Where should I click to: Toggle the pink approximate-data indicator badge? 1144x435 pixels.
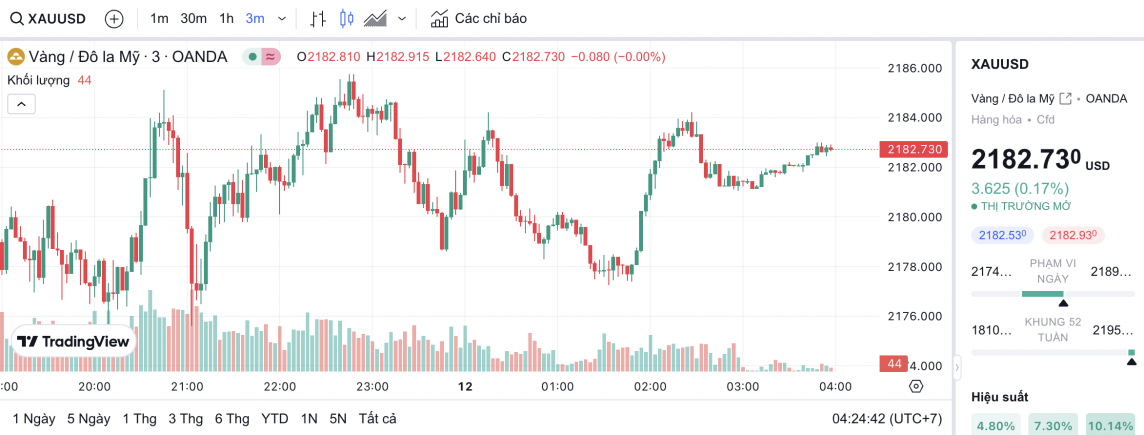point(271,57)
